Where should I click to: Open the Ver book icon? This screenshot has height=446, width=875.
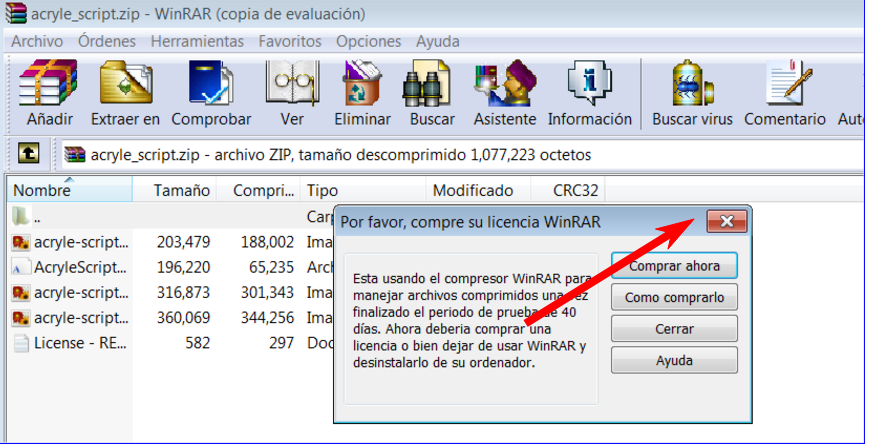click(x=292, y=83)
